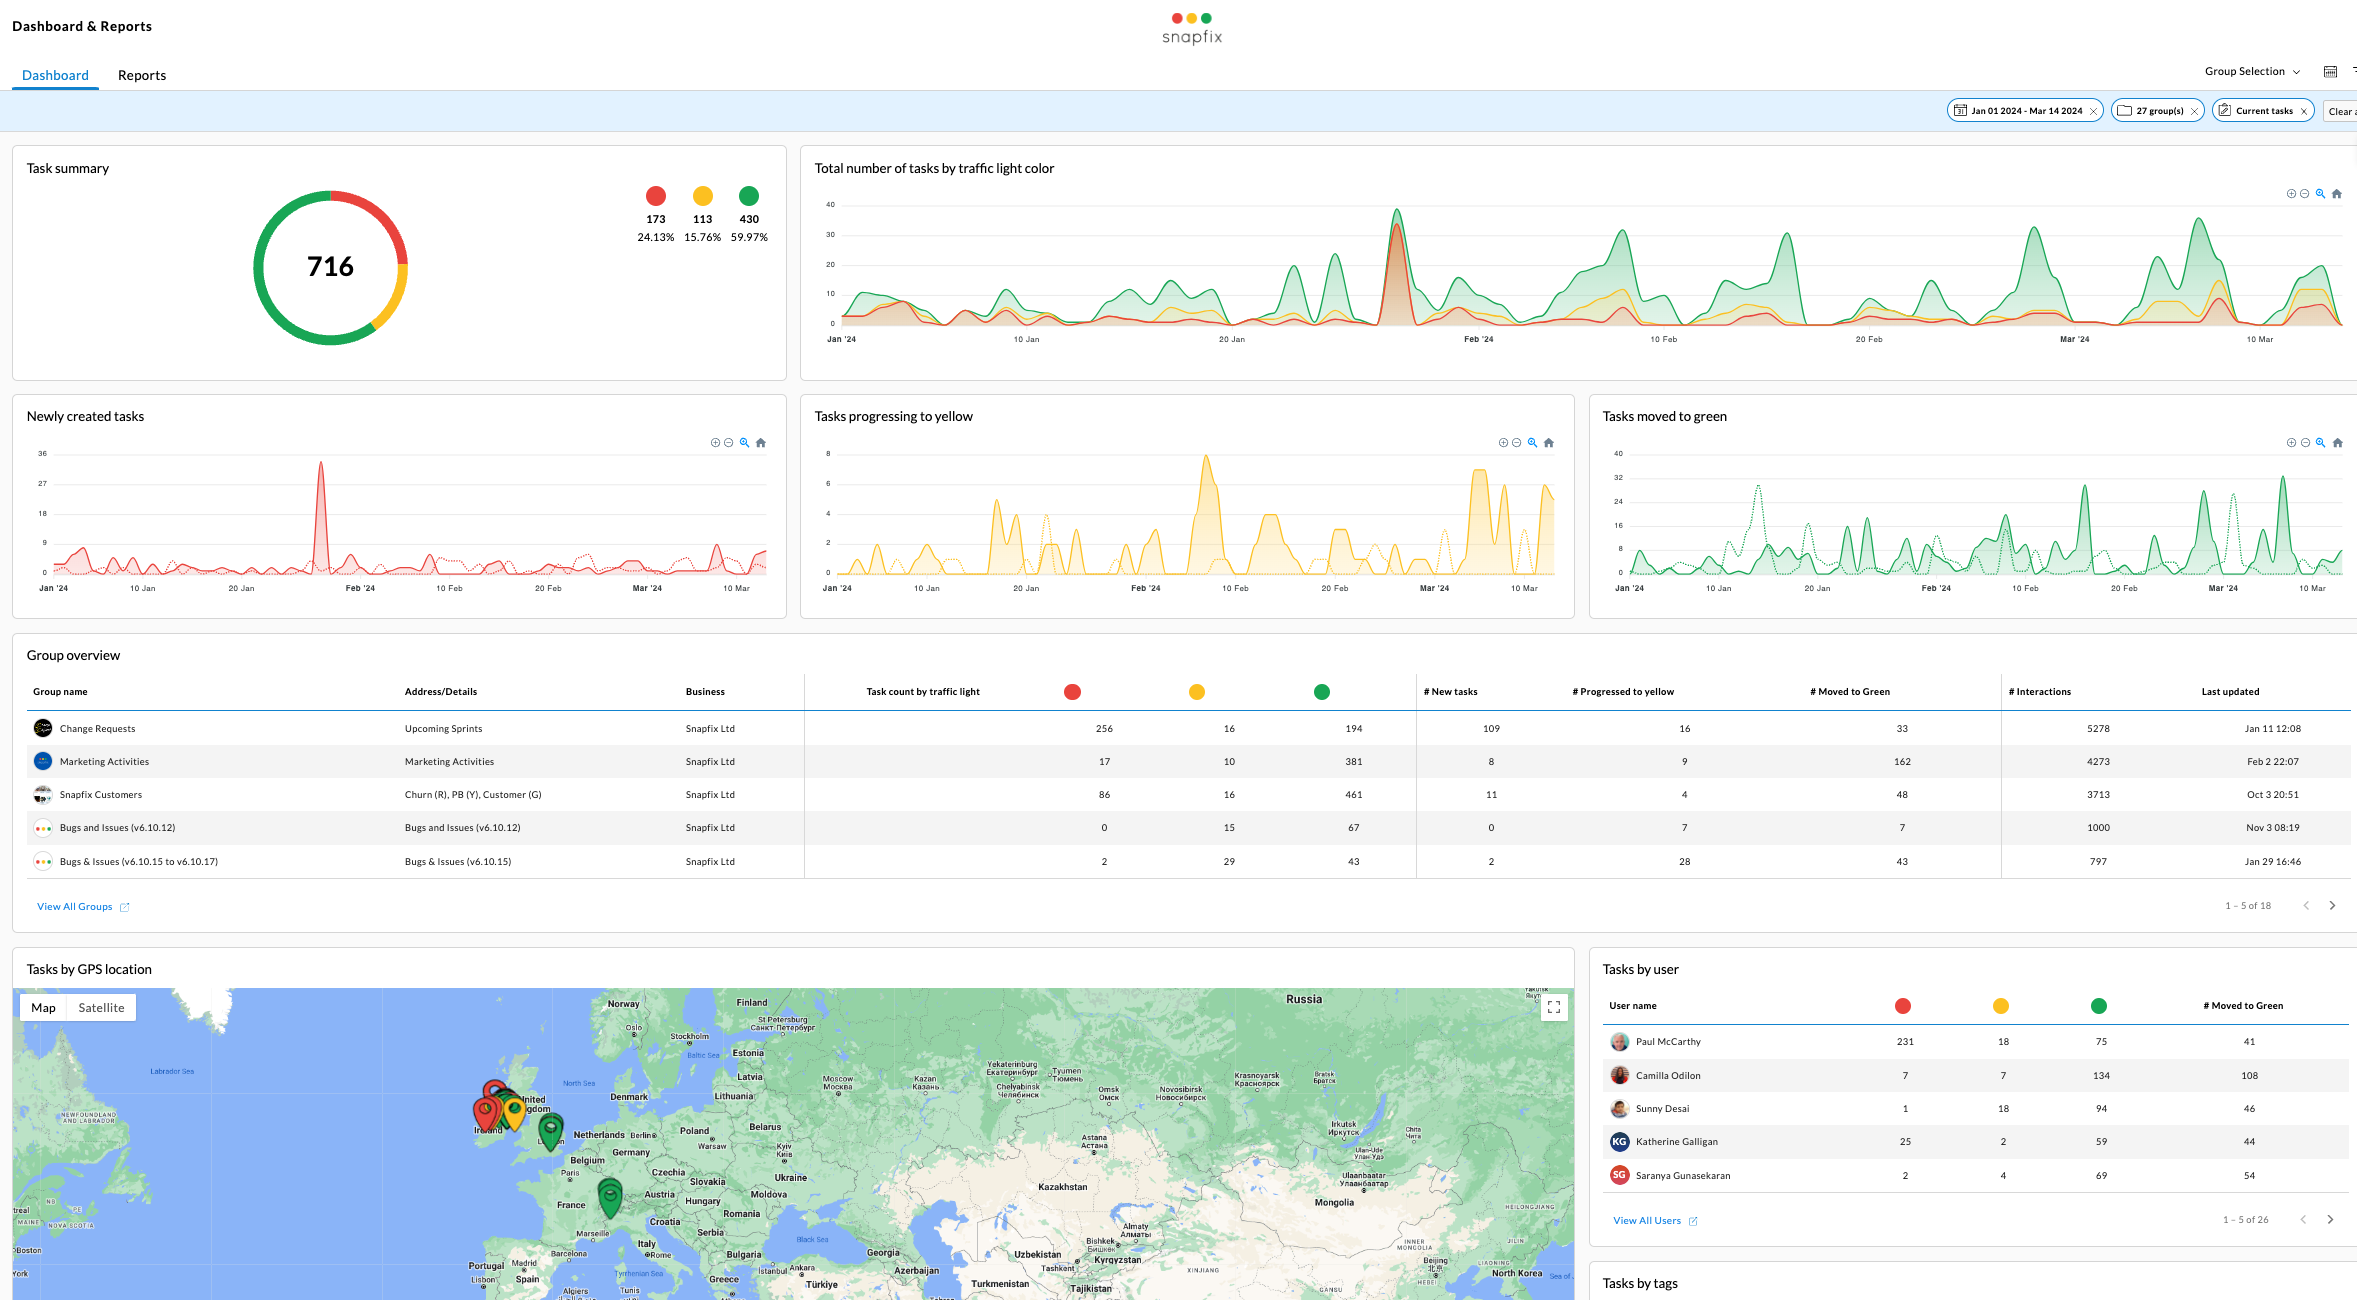The image size is (2357, 1300).
Task: Switch to the Reports tab
Action: coord(142,76)
